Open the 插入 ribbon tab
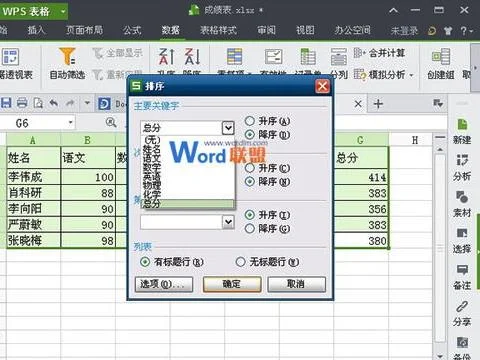The height and width of the screenshot is (360, 480). click(36, 30)
